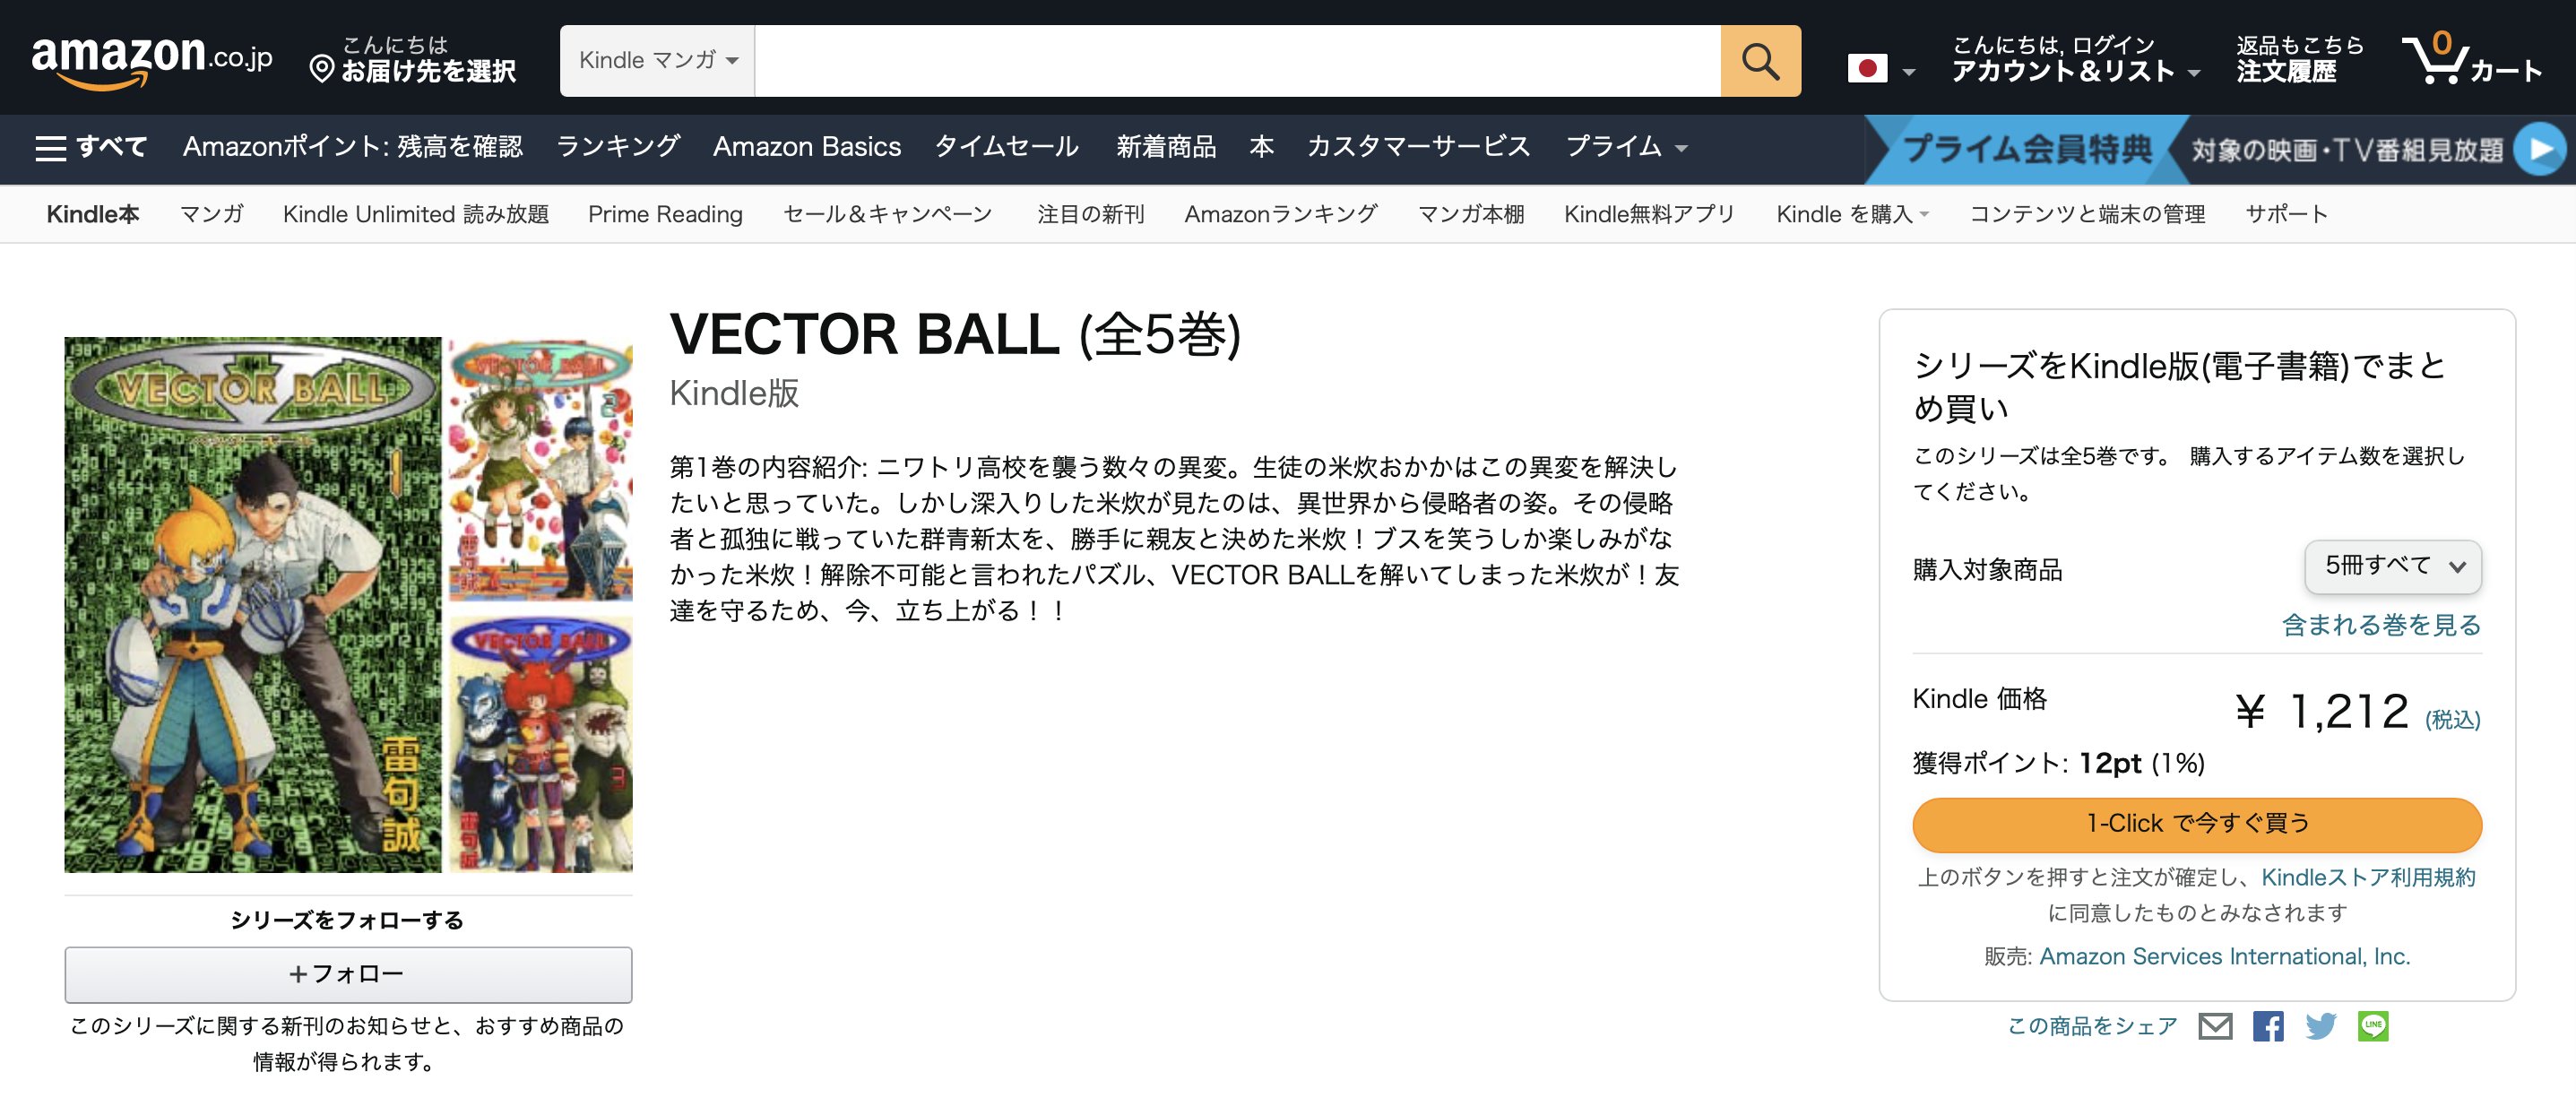
Task: Click the delivery location pin お届け先を選択
Action: point(414,60)
